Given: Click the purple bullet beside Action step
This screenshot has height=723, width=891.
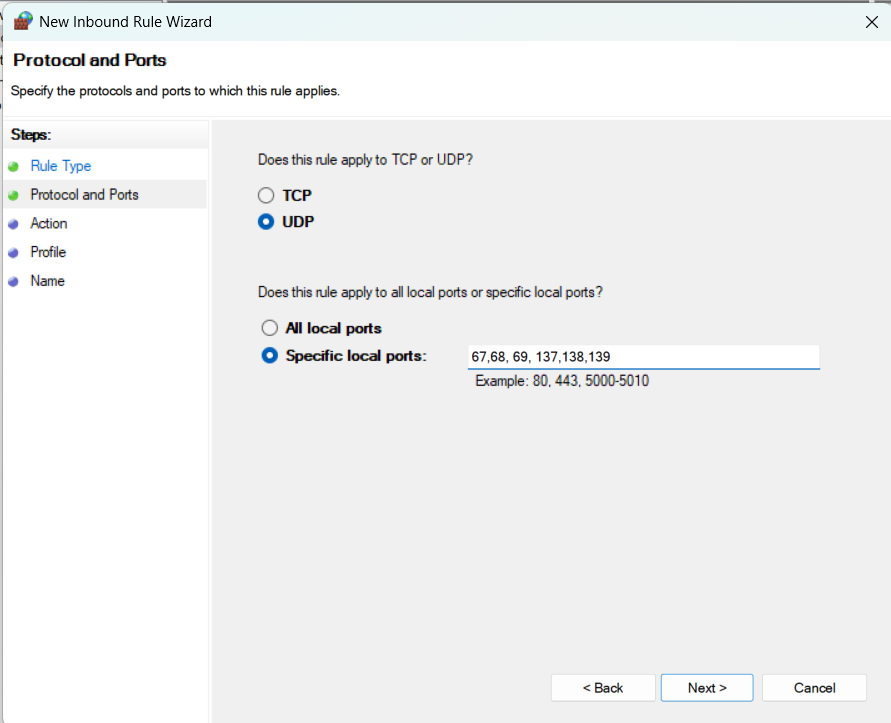Looking at the screenshot, I should click(13, 224).
